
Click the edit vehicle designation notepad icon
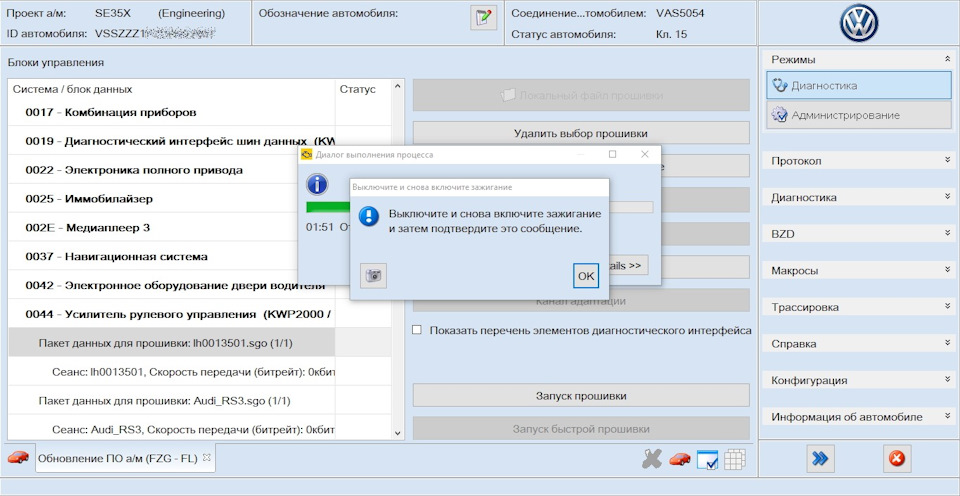point(483,17)
